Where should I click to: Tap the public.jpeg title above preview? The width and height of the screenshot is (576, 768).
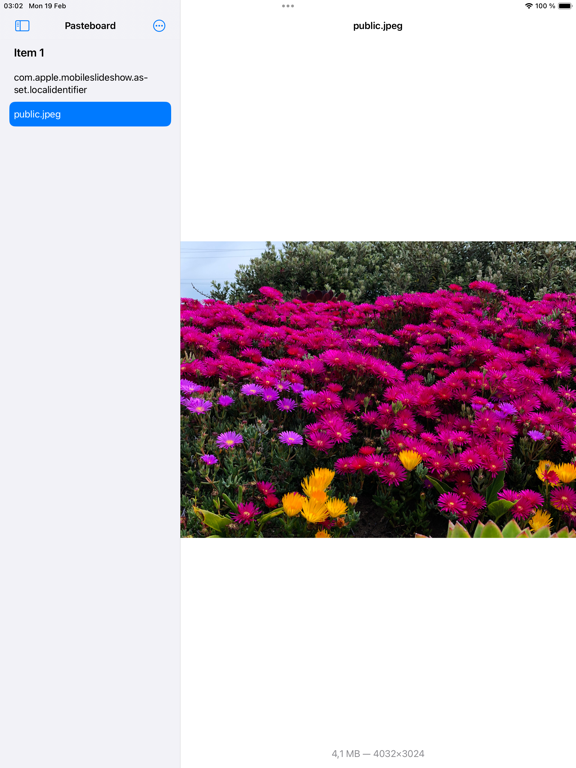click(378, 26)
